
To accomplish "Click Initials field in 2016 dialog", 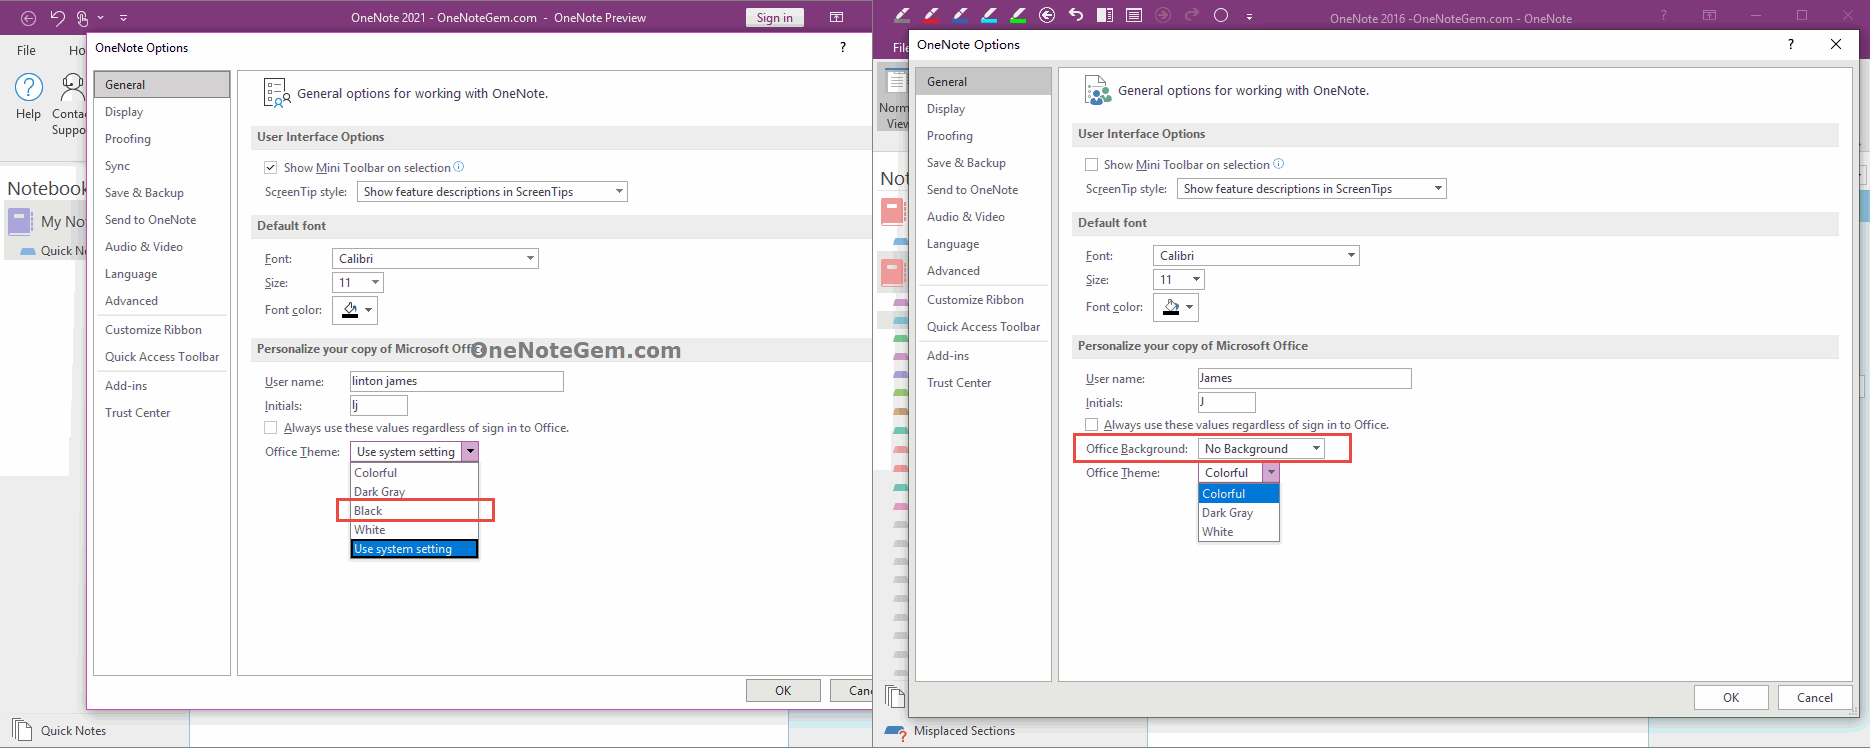I will 1227,402.
